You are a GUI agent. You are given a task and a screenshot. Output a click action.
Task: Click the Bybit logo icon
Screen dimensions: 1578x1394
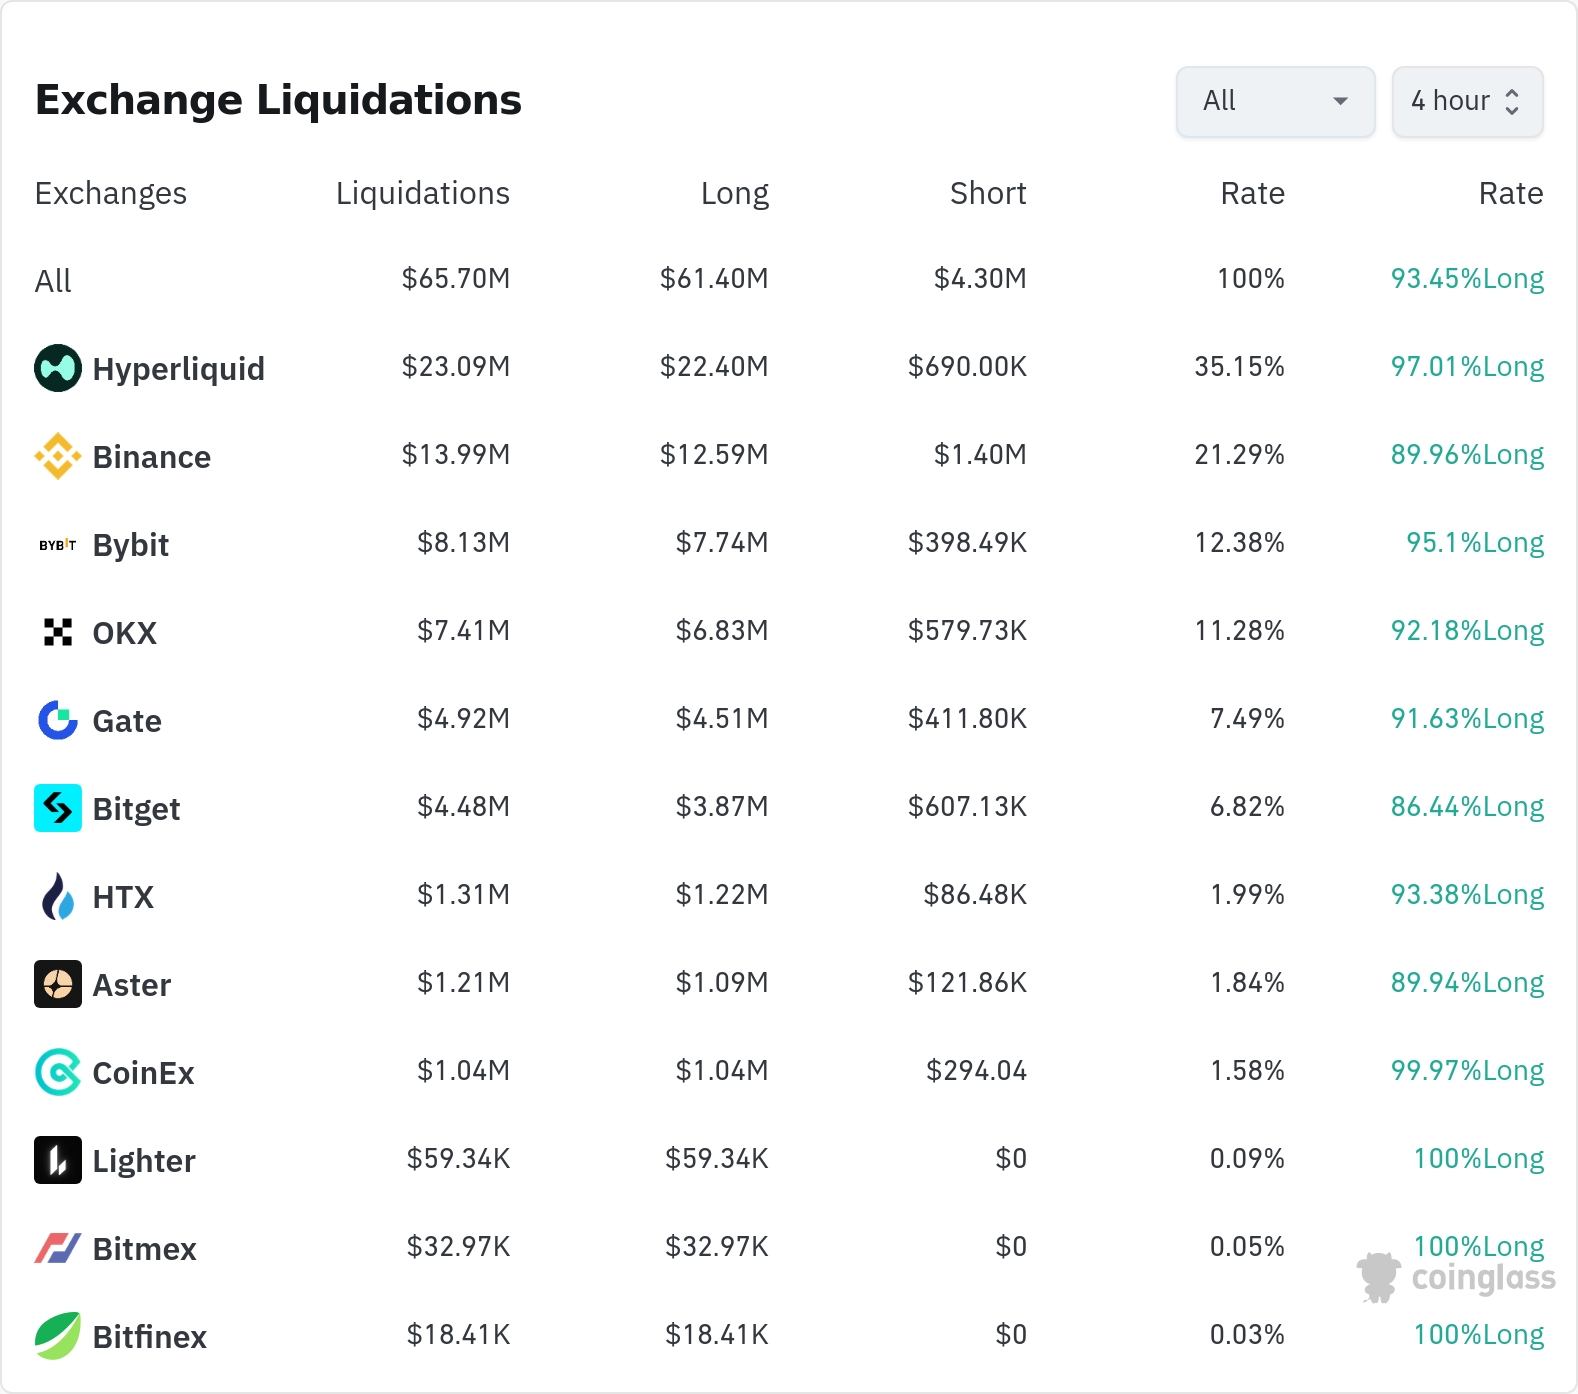point(58,545)
